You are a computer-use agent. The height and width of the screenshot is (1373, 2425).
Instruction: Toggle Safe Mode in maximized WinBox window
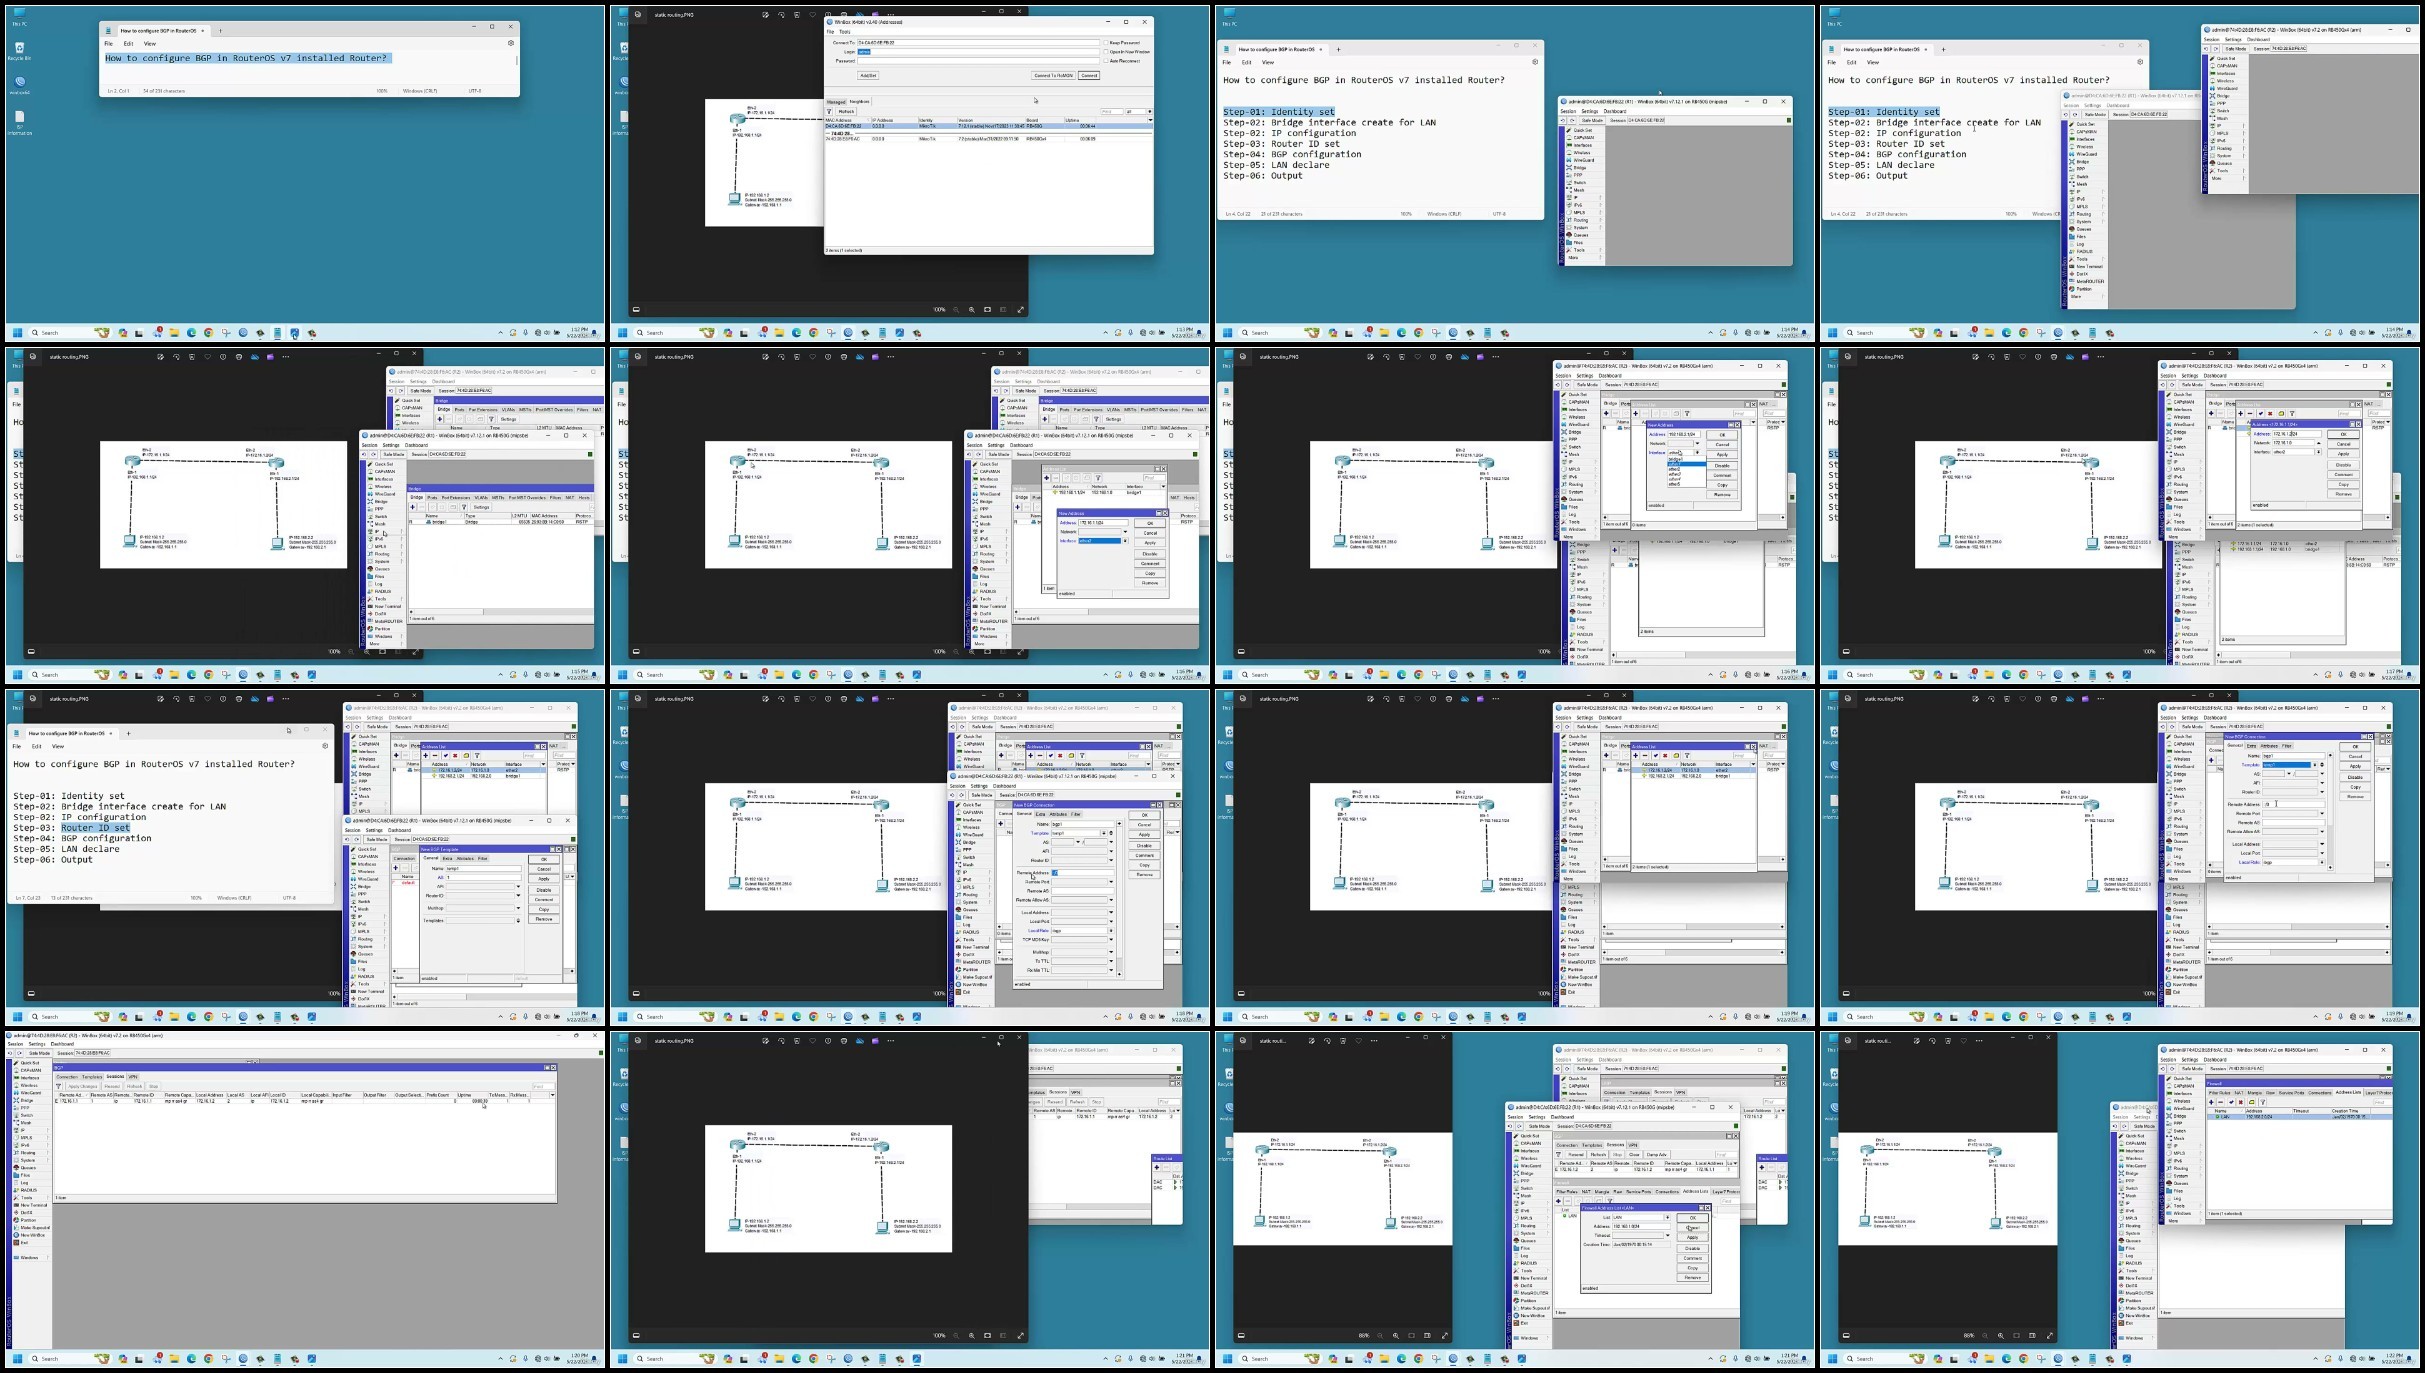click(x=39, y=1053)
